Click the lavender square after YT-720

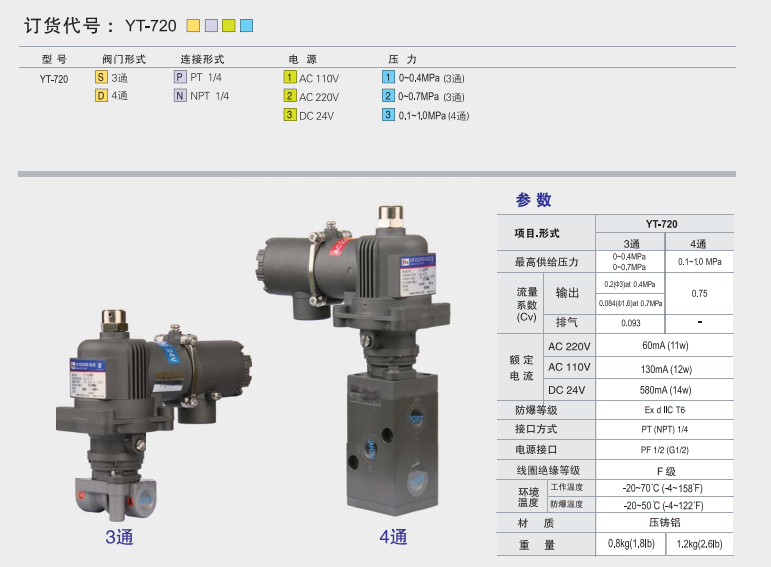coord(210,25)
